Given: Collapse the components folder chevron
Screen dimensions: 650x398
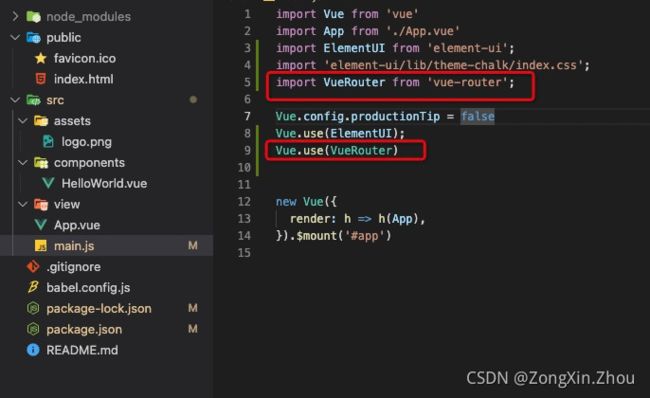Looking at the screenshot, I should click(23, 163).
